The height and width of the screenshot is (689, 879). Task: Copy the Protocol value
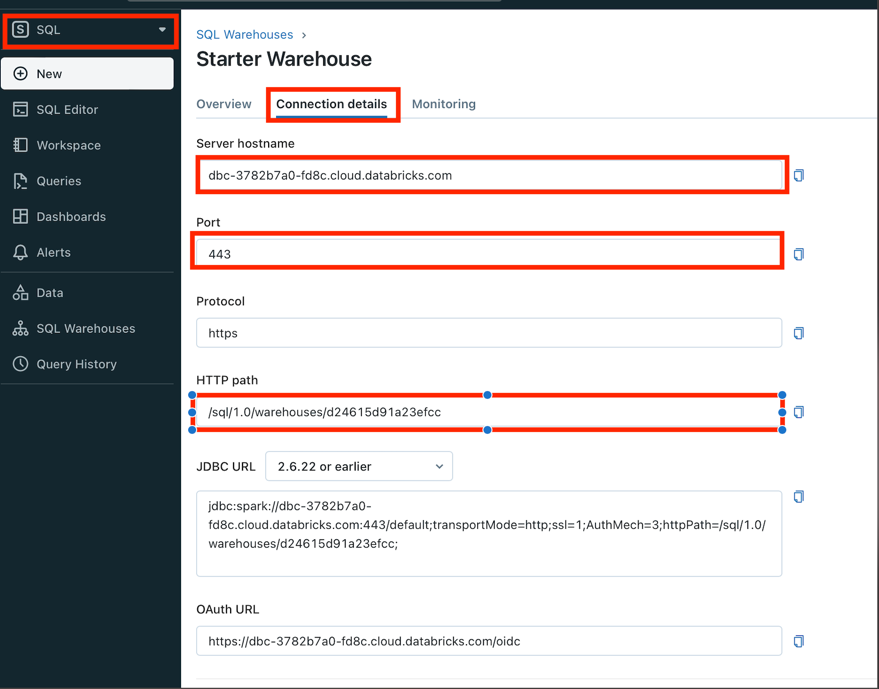point(798,334)
